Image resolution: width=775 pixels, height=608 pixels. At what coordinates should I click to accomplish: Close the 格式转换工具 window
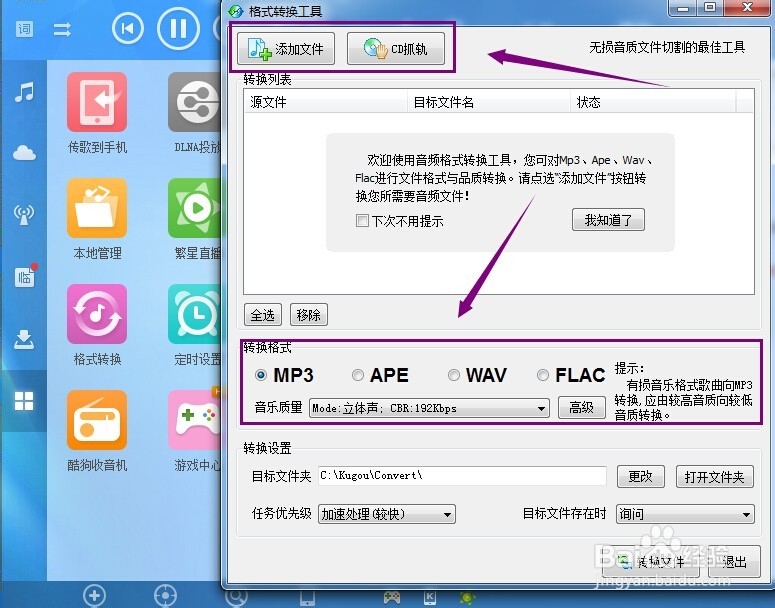pos(748,7)
